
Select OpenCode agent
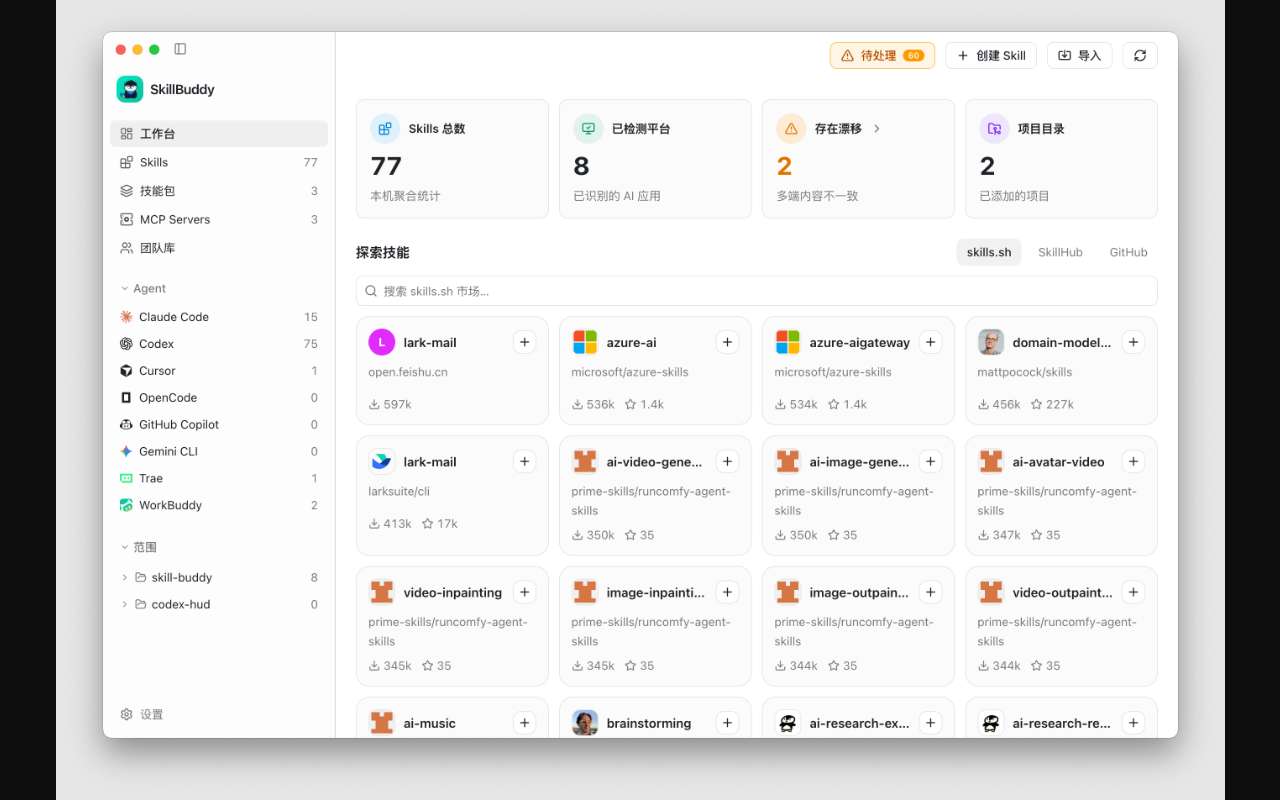click(219, 398)
